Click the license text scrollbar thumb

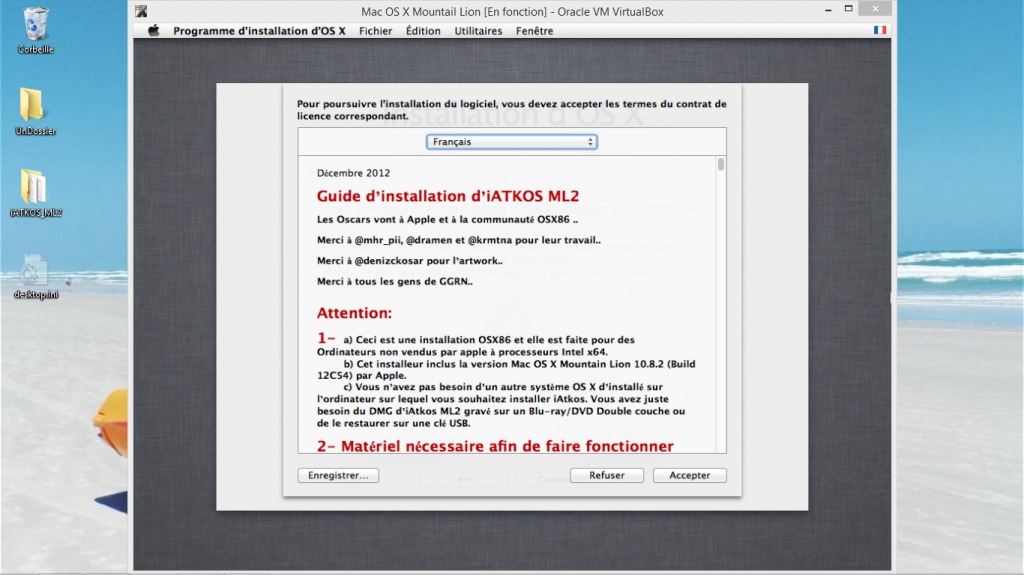720,165
